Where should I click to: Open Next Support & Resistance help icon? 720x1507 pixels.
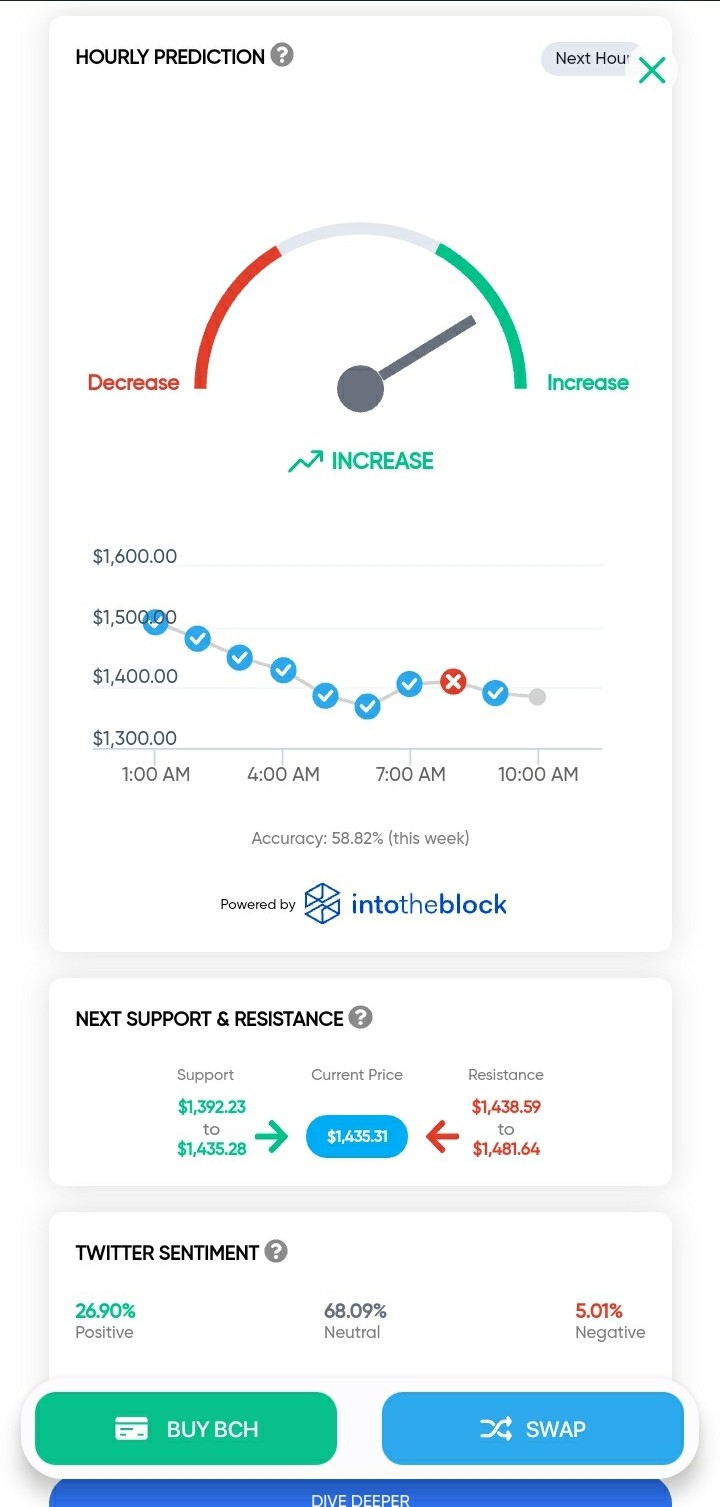coord(361,1017)
